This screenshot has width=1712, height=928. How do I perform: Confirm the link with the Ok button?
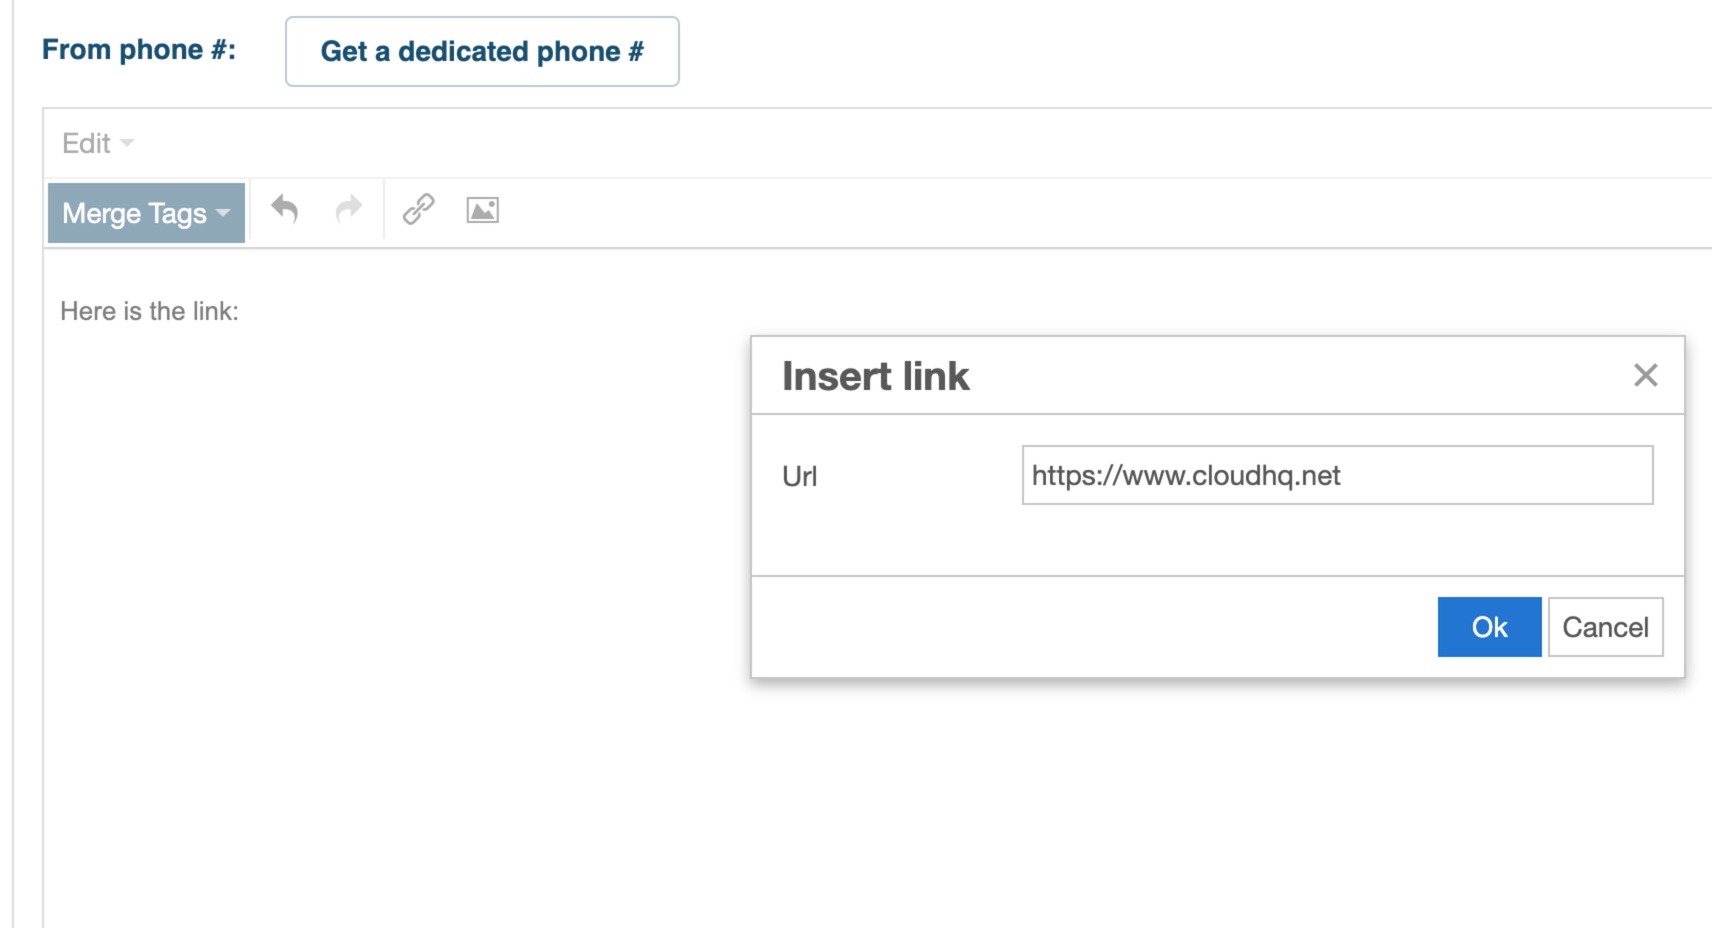tap(1489, 627)
